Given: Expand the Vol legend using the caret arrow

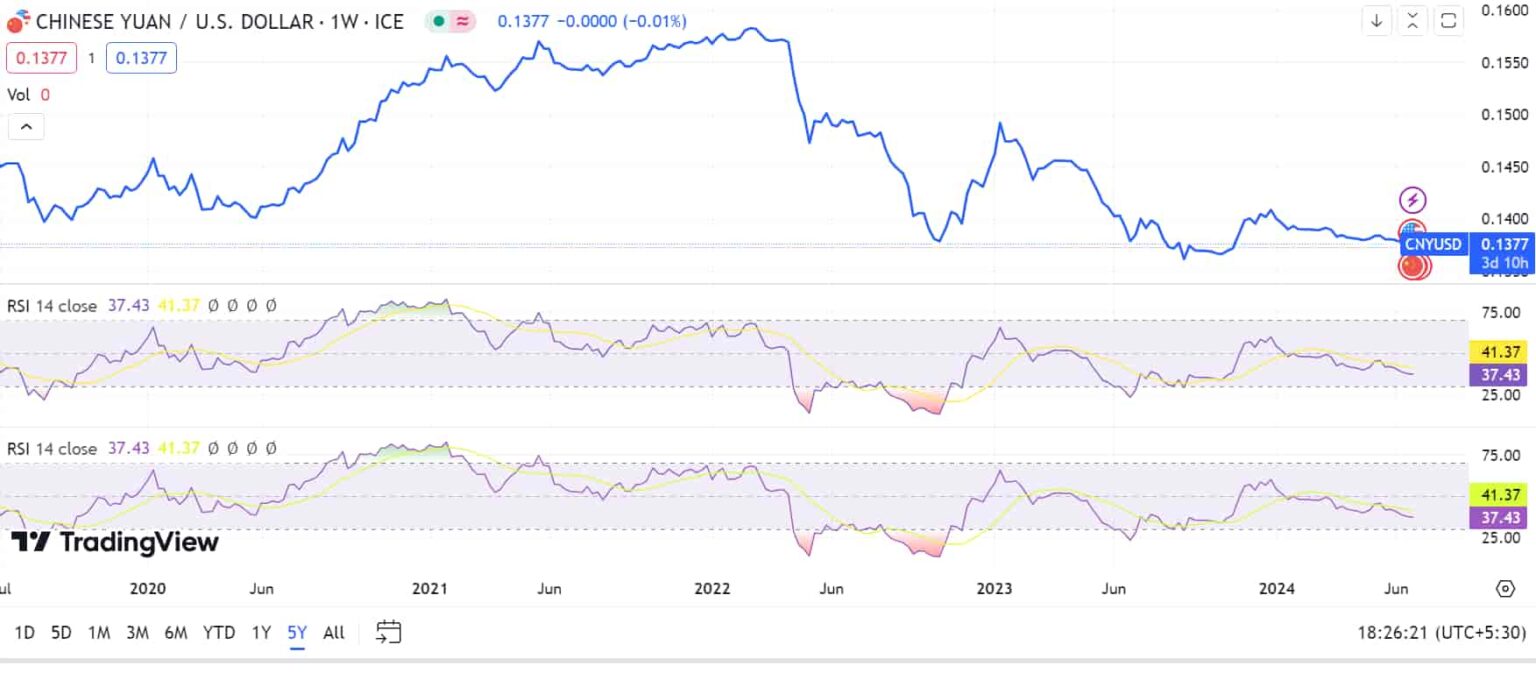Looking at the screenshot, I should (x=25, y=126).
